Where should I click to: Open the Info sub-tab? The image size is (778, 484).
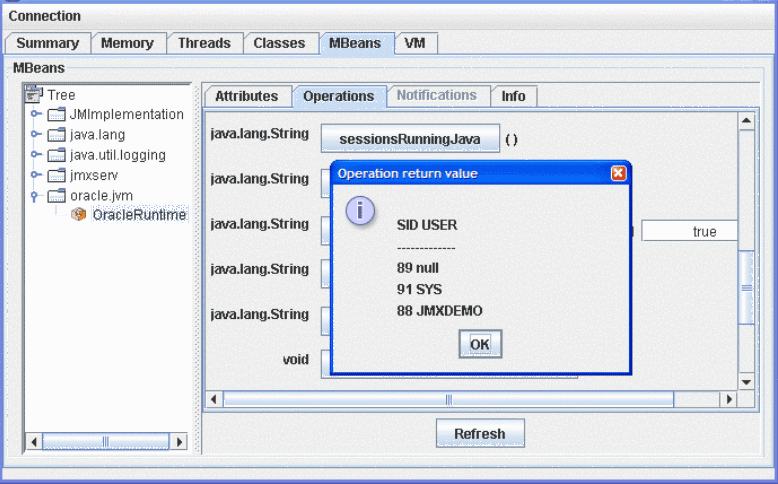[514, 96]
